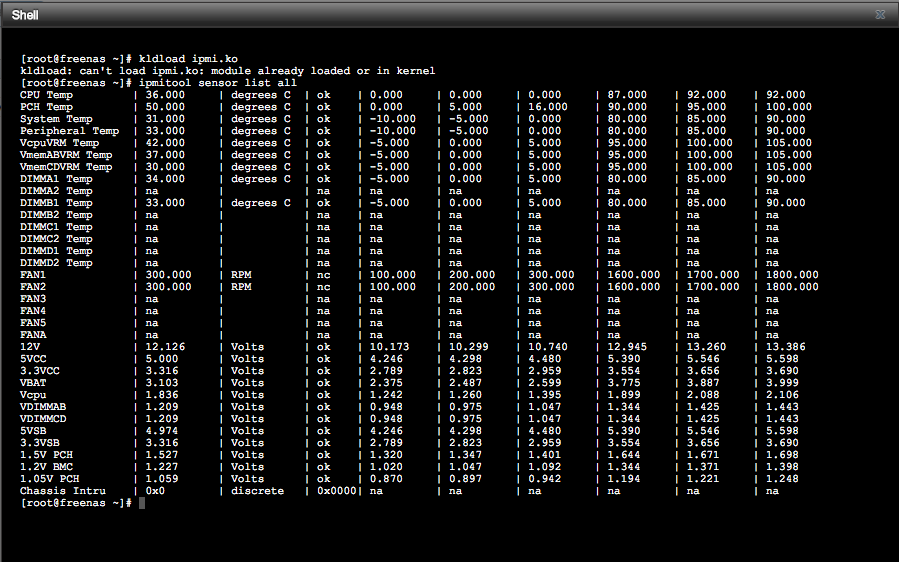Click the 'discrete' unit in Chassis row
Image resolution: width=899 pixels, height=562 pixels.
[257, 492]
